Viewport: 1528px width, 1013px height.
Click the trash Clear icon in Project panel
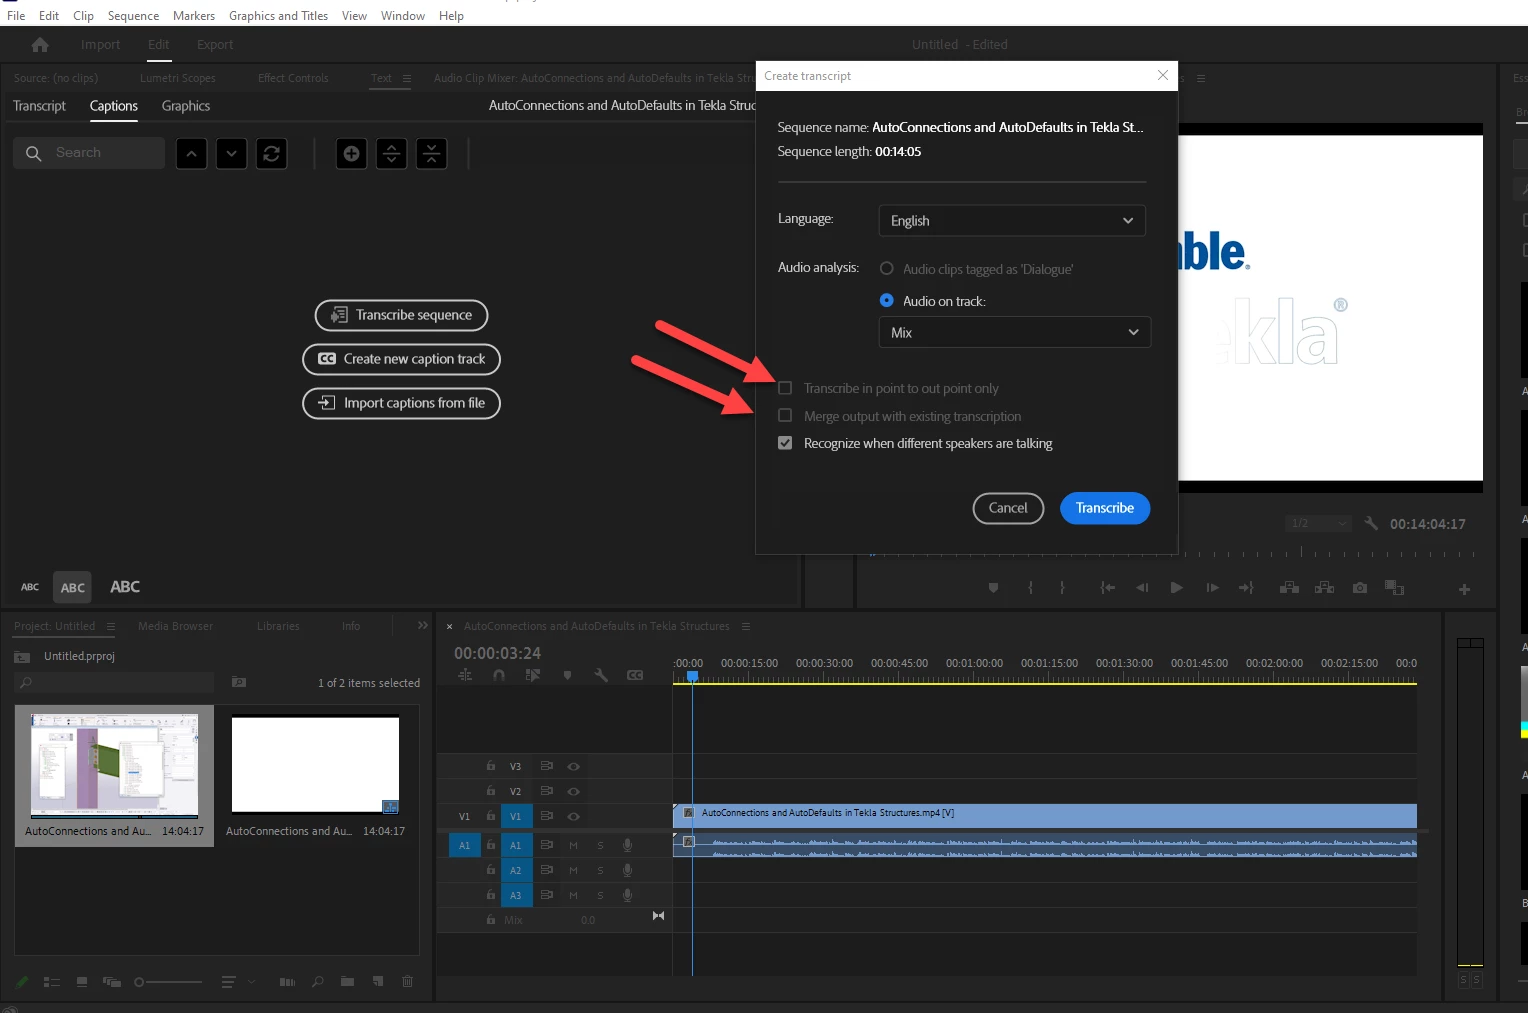coord(407,982)
